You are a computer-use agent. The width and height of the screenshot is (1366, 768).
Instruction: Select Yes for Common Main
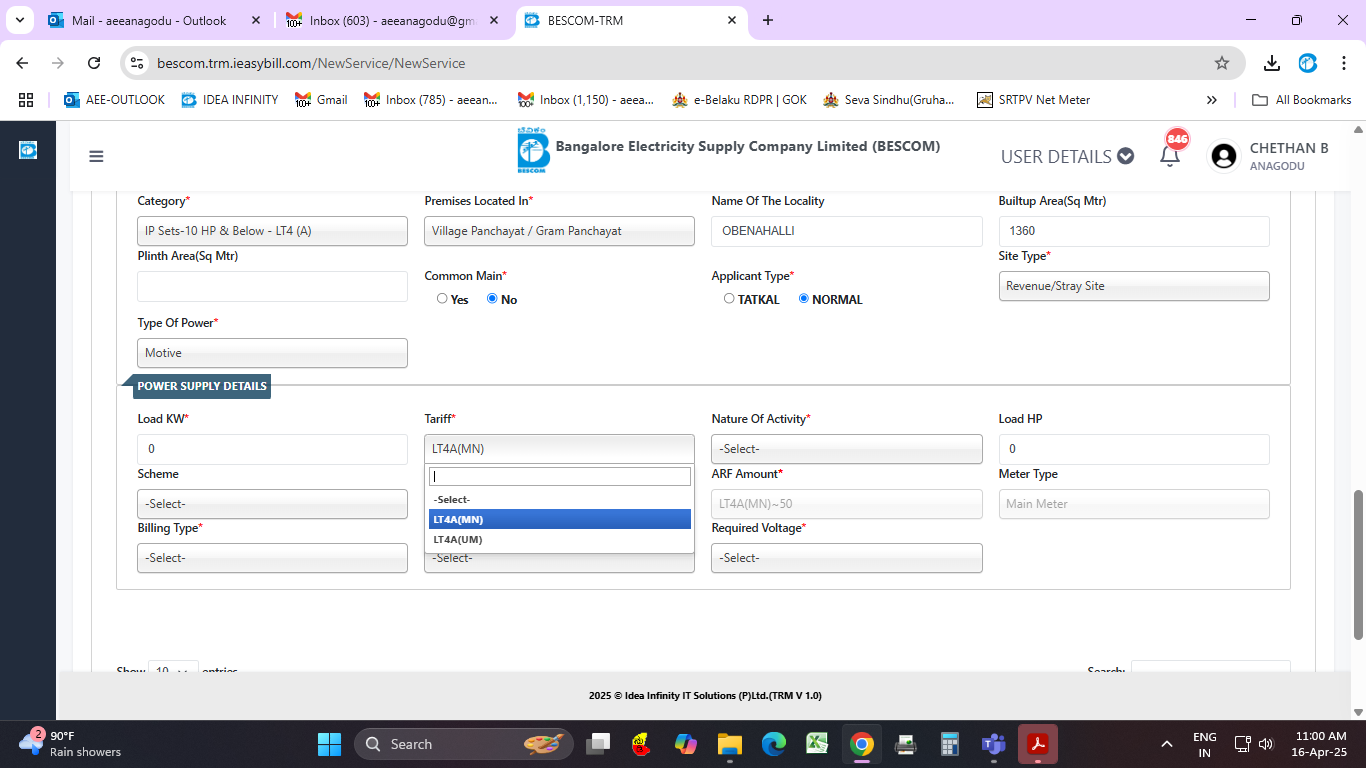[x=442, y=299]
